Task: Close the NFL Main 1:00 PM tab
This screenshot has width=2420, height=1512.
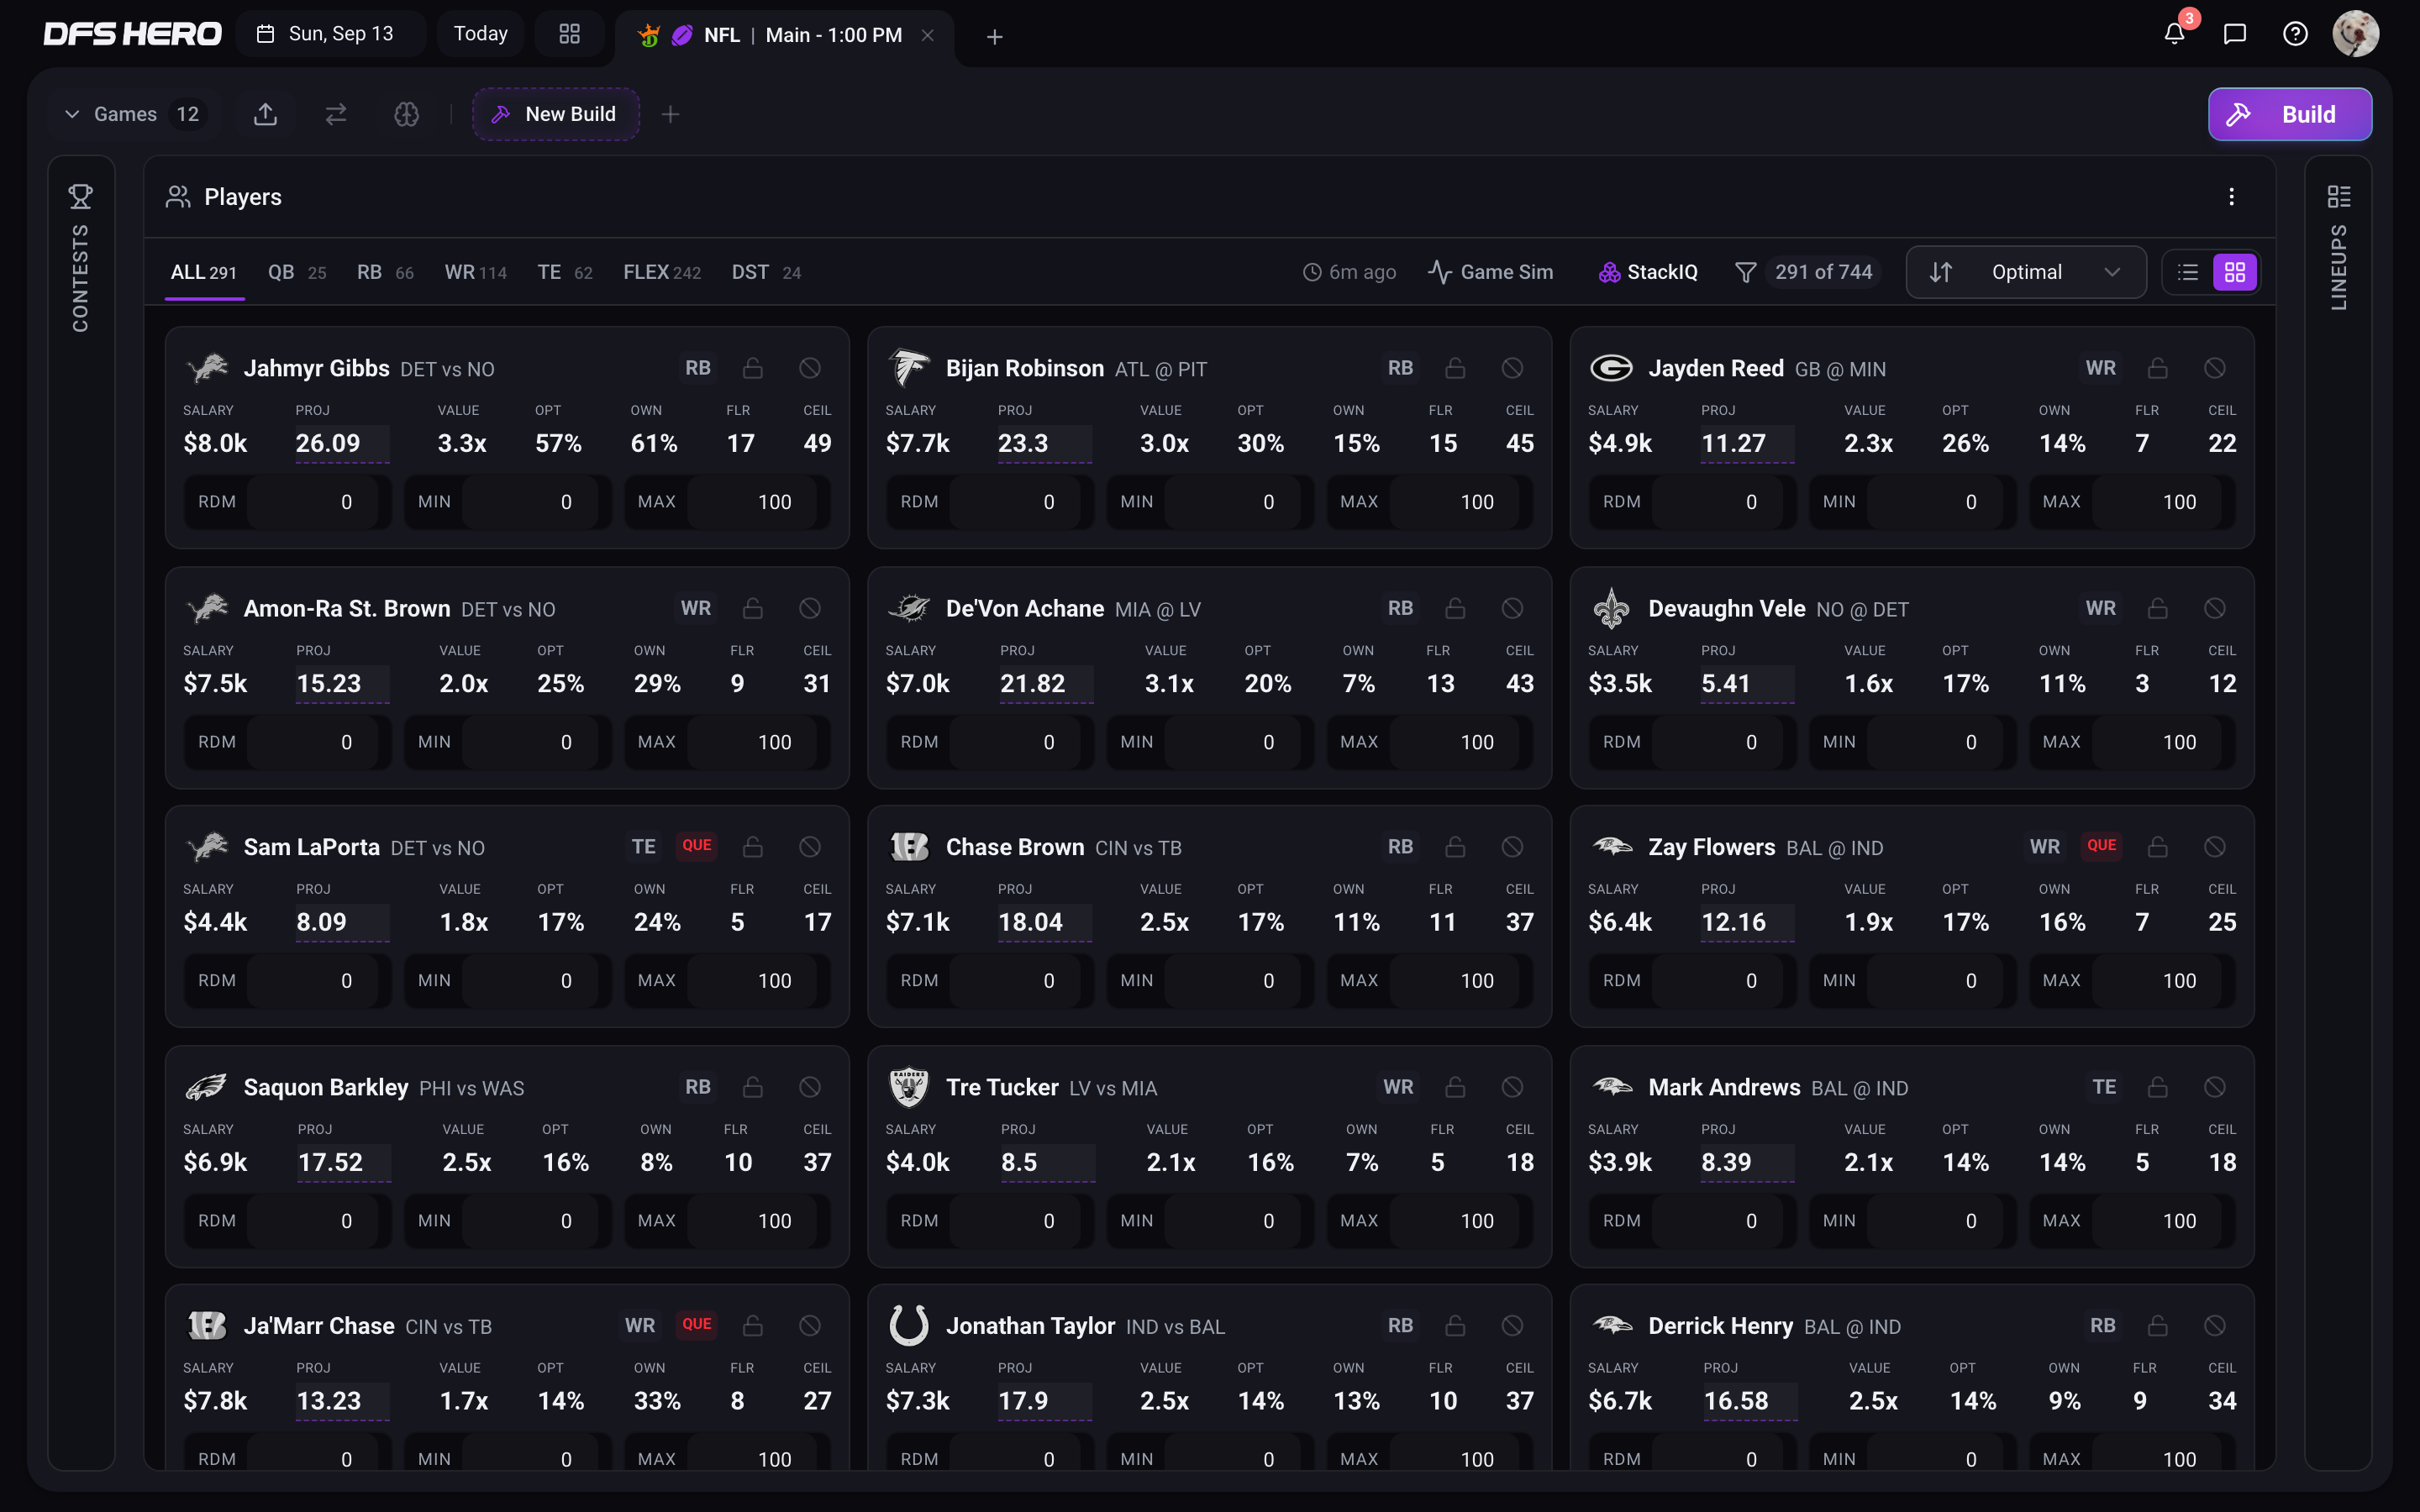Action: (927, 35)
